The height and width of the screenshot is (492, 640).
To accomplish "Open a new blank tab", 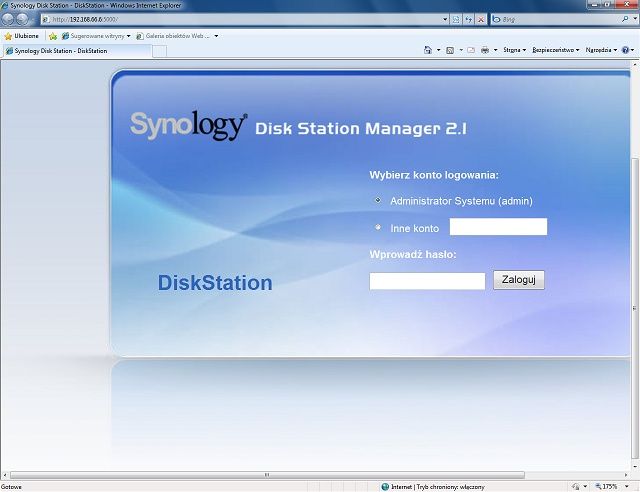I will pos(160,51).
